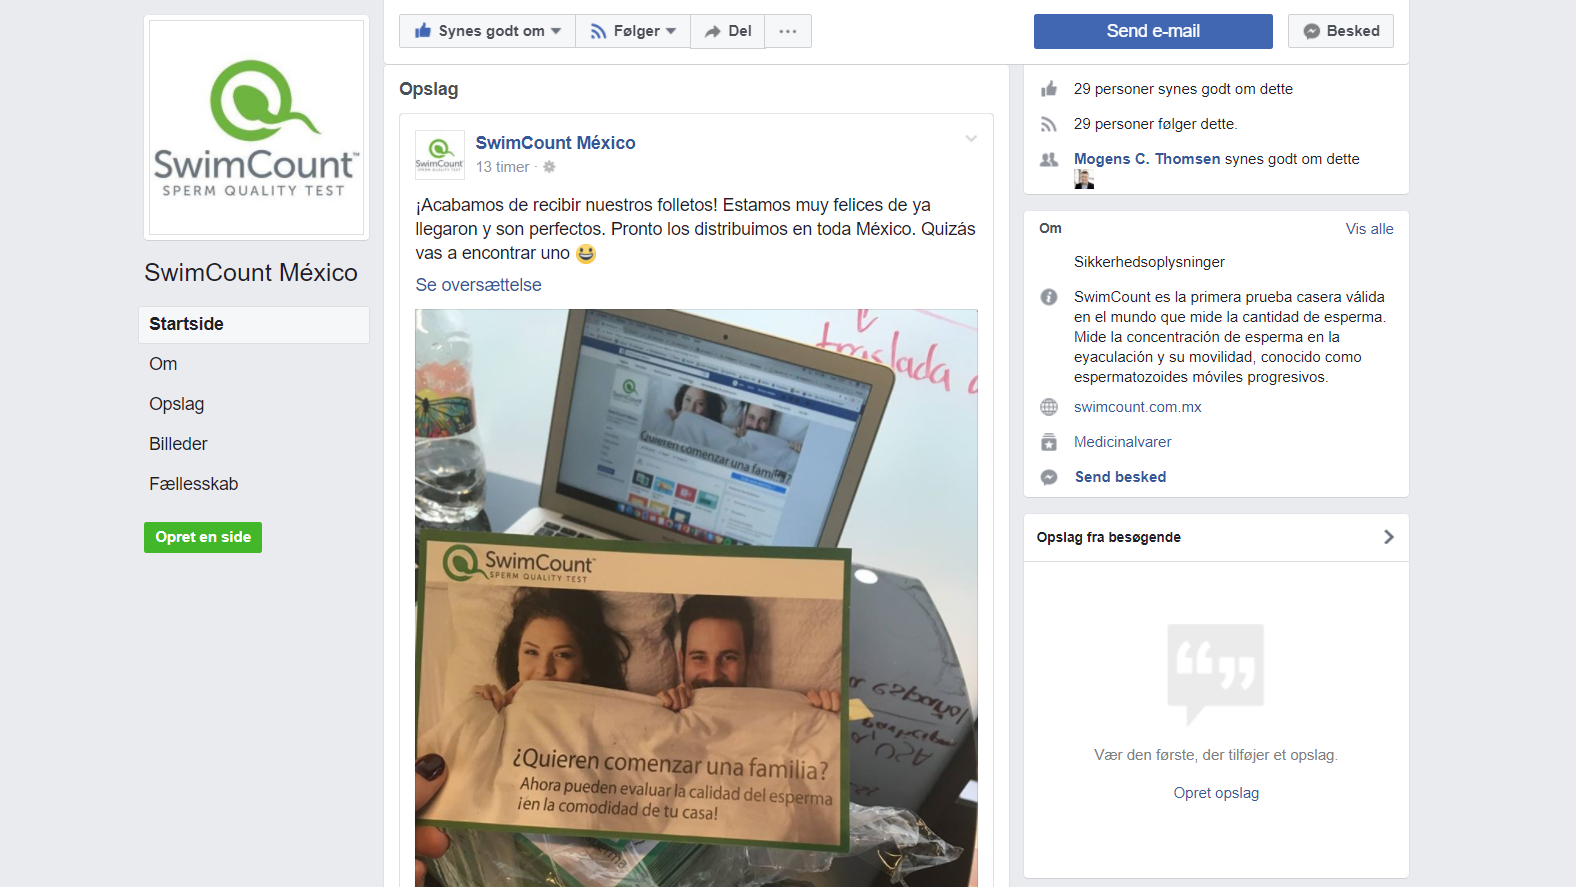
Task: Click the Medicinalvarer category link
Action: coord(1122,442)
